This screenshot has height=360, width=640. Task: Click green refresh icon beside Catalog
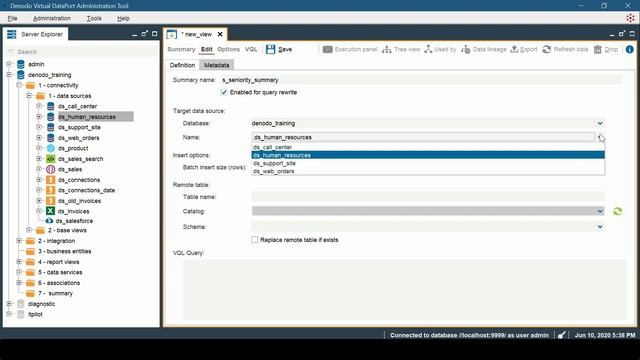[618, 211]
